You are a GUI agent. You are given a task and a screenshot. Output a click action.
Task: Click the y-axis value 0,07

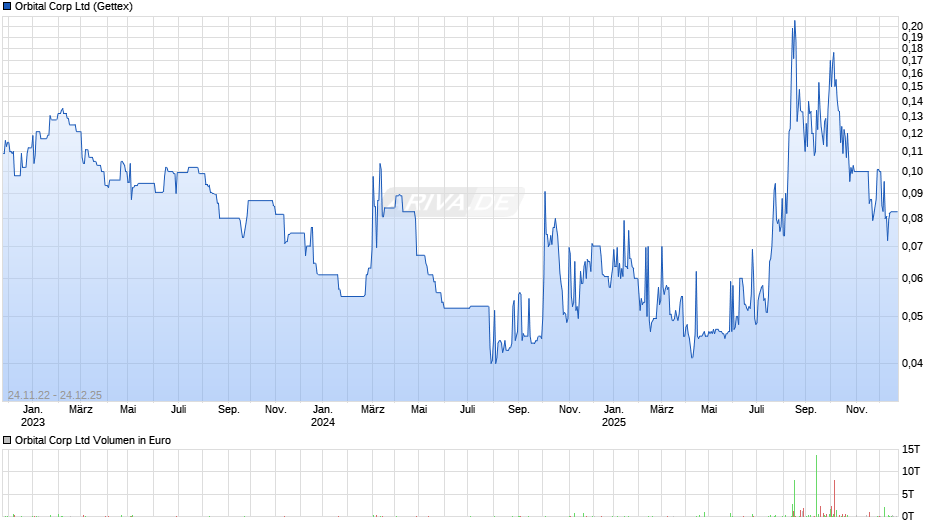pyautogui.click(x=912, y=246)
